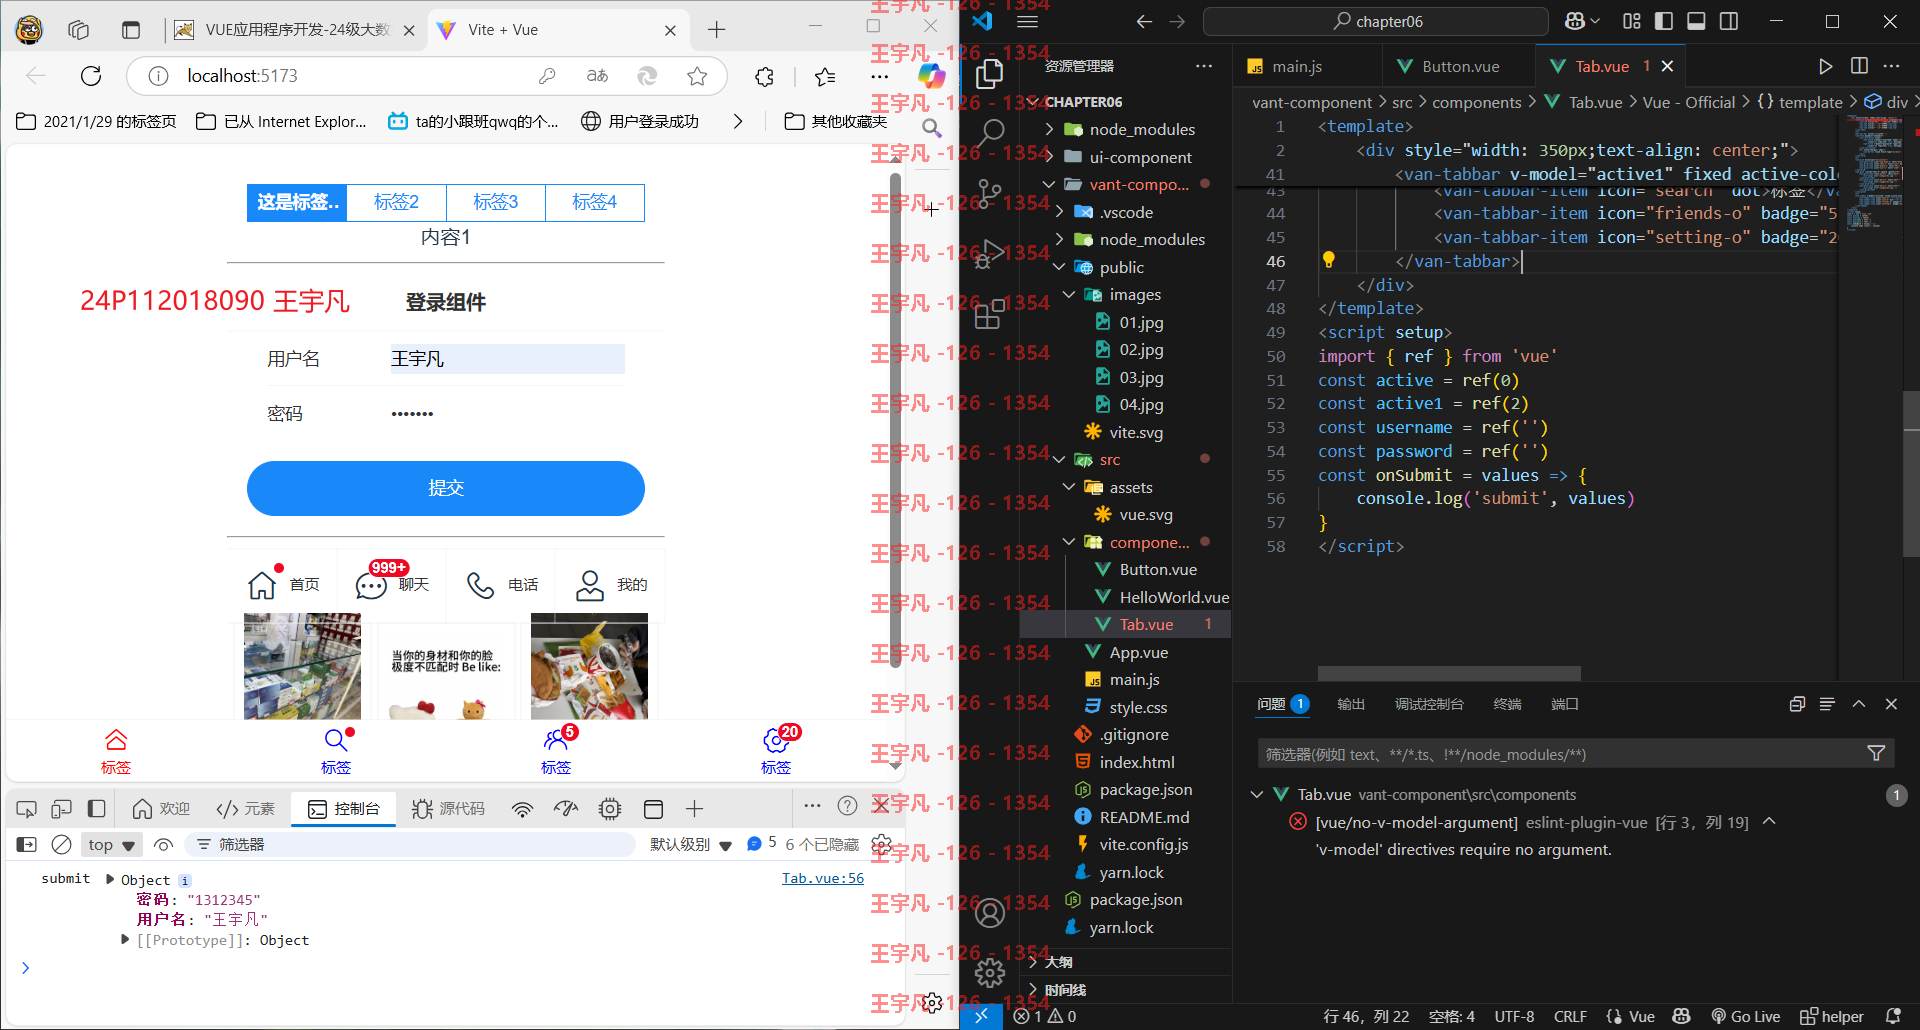Click Go Live in status bar

coord(1746,1016)
